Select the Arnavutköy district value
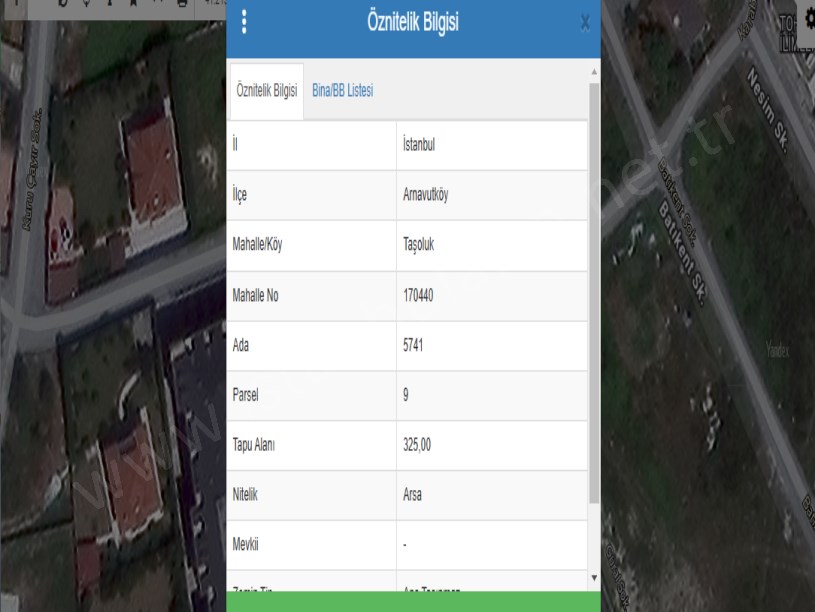Viewport: 815px width, 612px height. coord(425,195)
